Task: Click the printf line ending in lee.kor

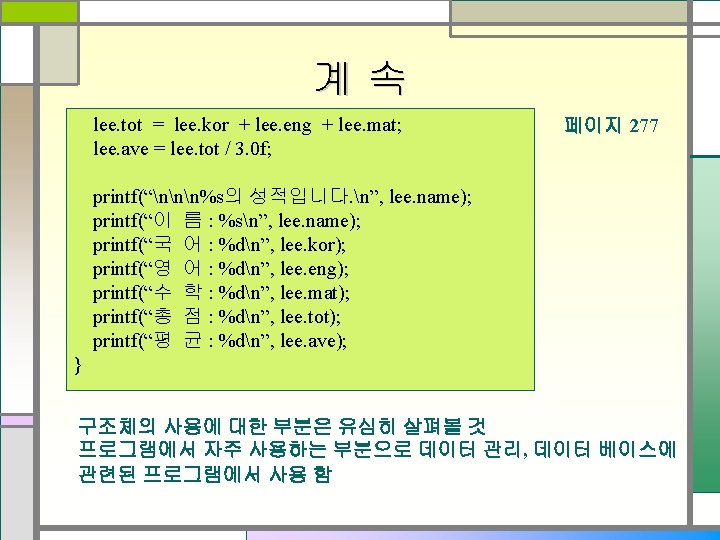Action: [x=219, y=245]
